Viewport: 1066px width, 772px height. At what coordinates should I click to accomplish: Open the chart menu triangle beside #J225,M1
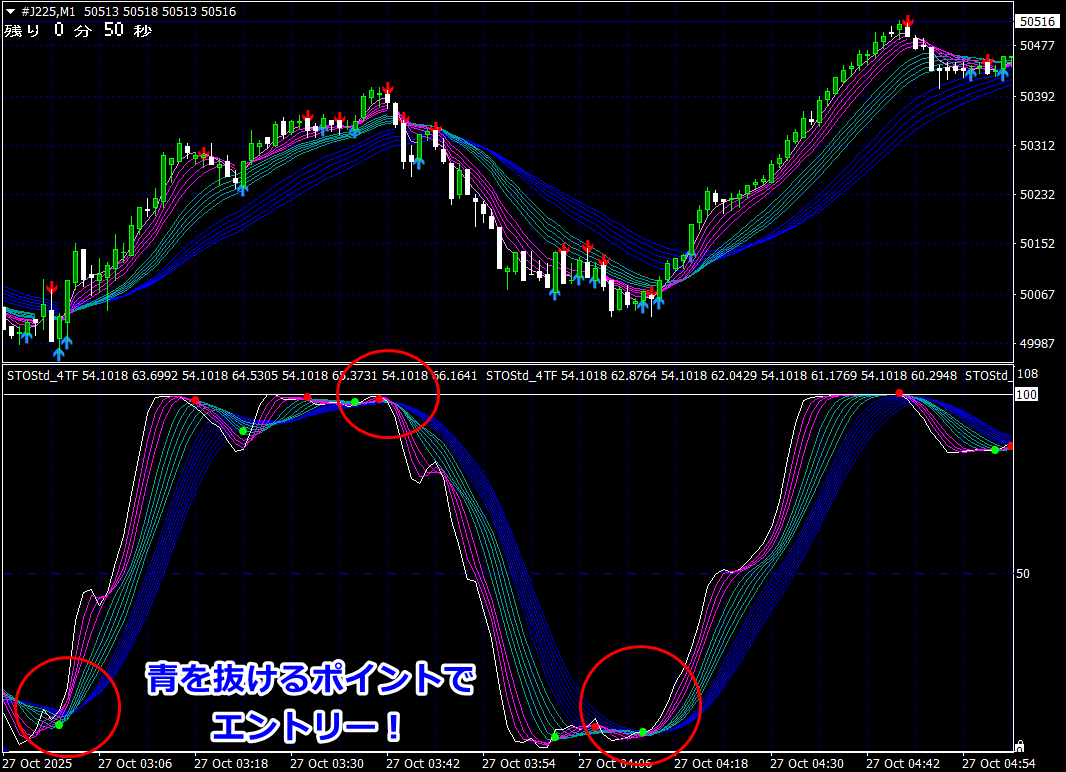point(10,12)
